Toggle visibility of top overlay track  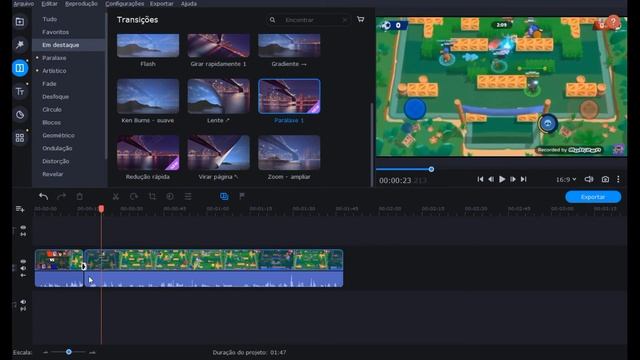[x=23, y=227]
